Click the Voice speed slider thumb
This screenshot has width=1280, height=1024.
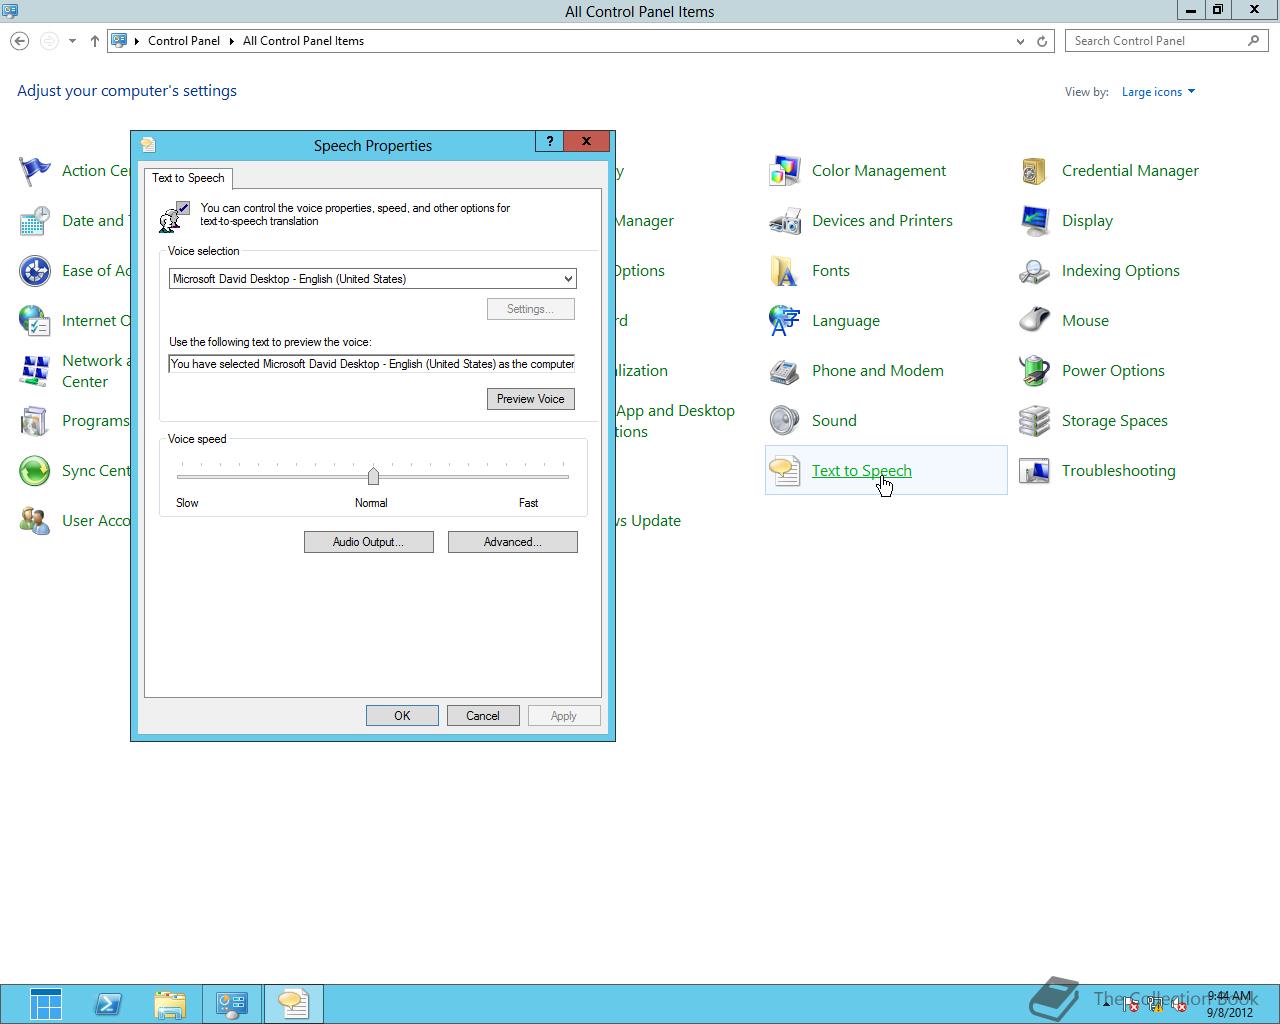(373, 475)
